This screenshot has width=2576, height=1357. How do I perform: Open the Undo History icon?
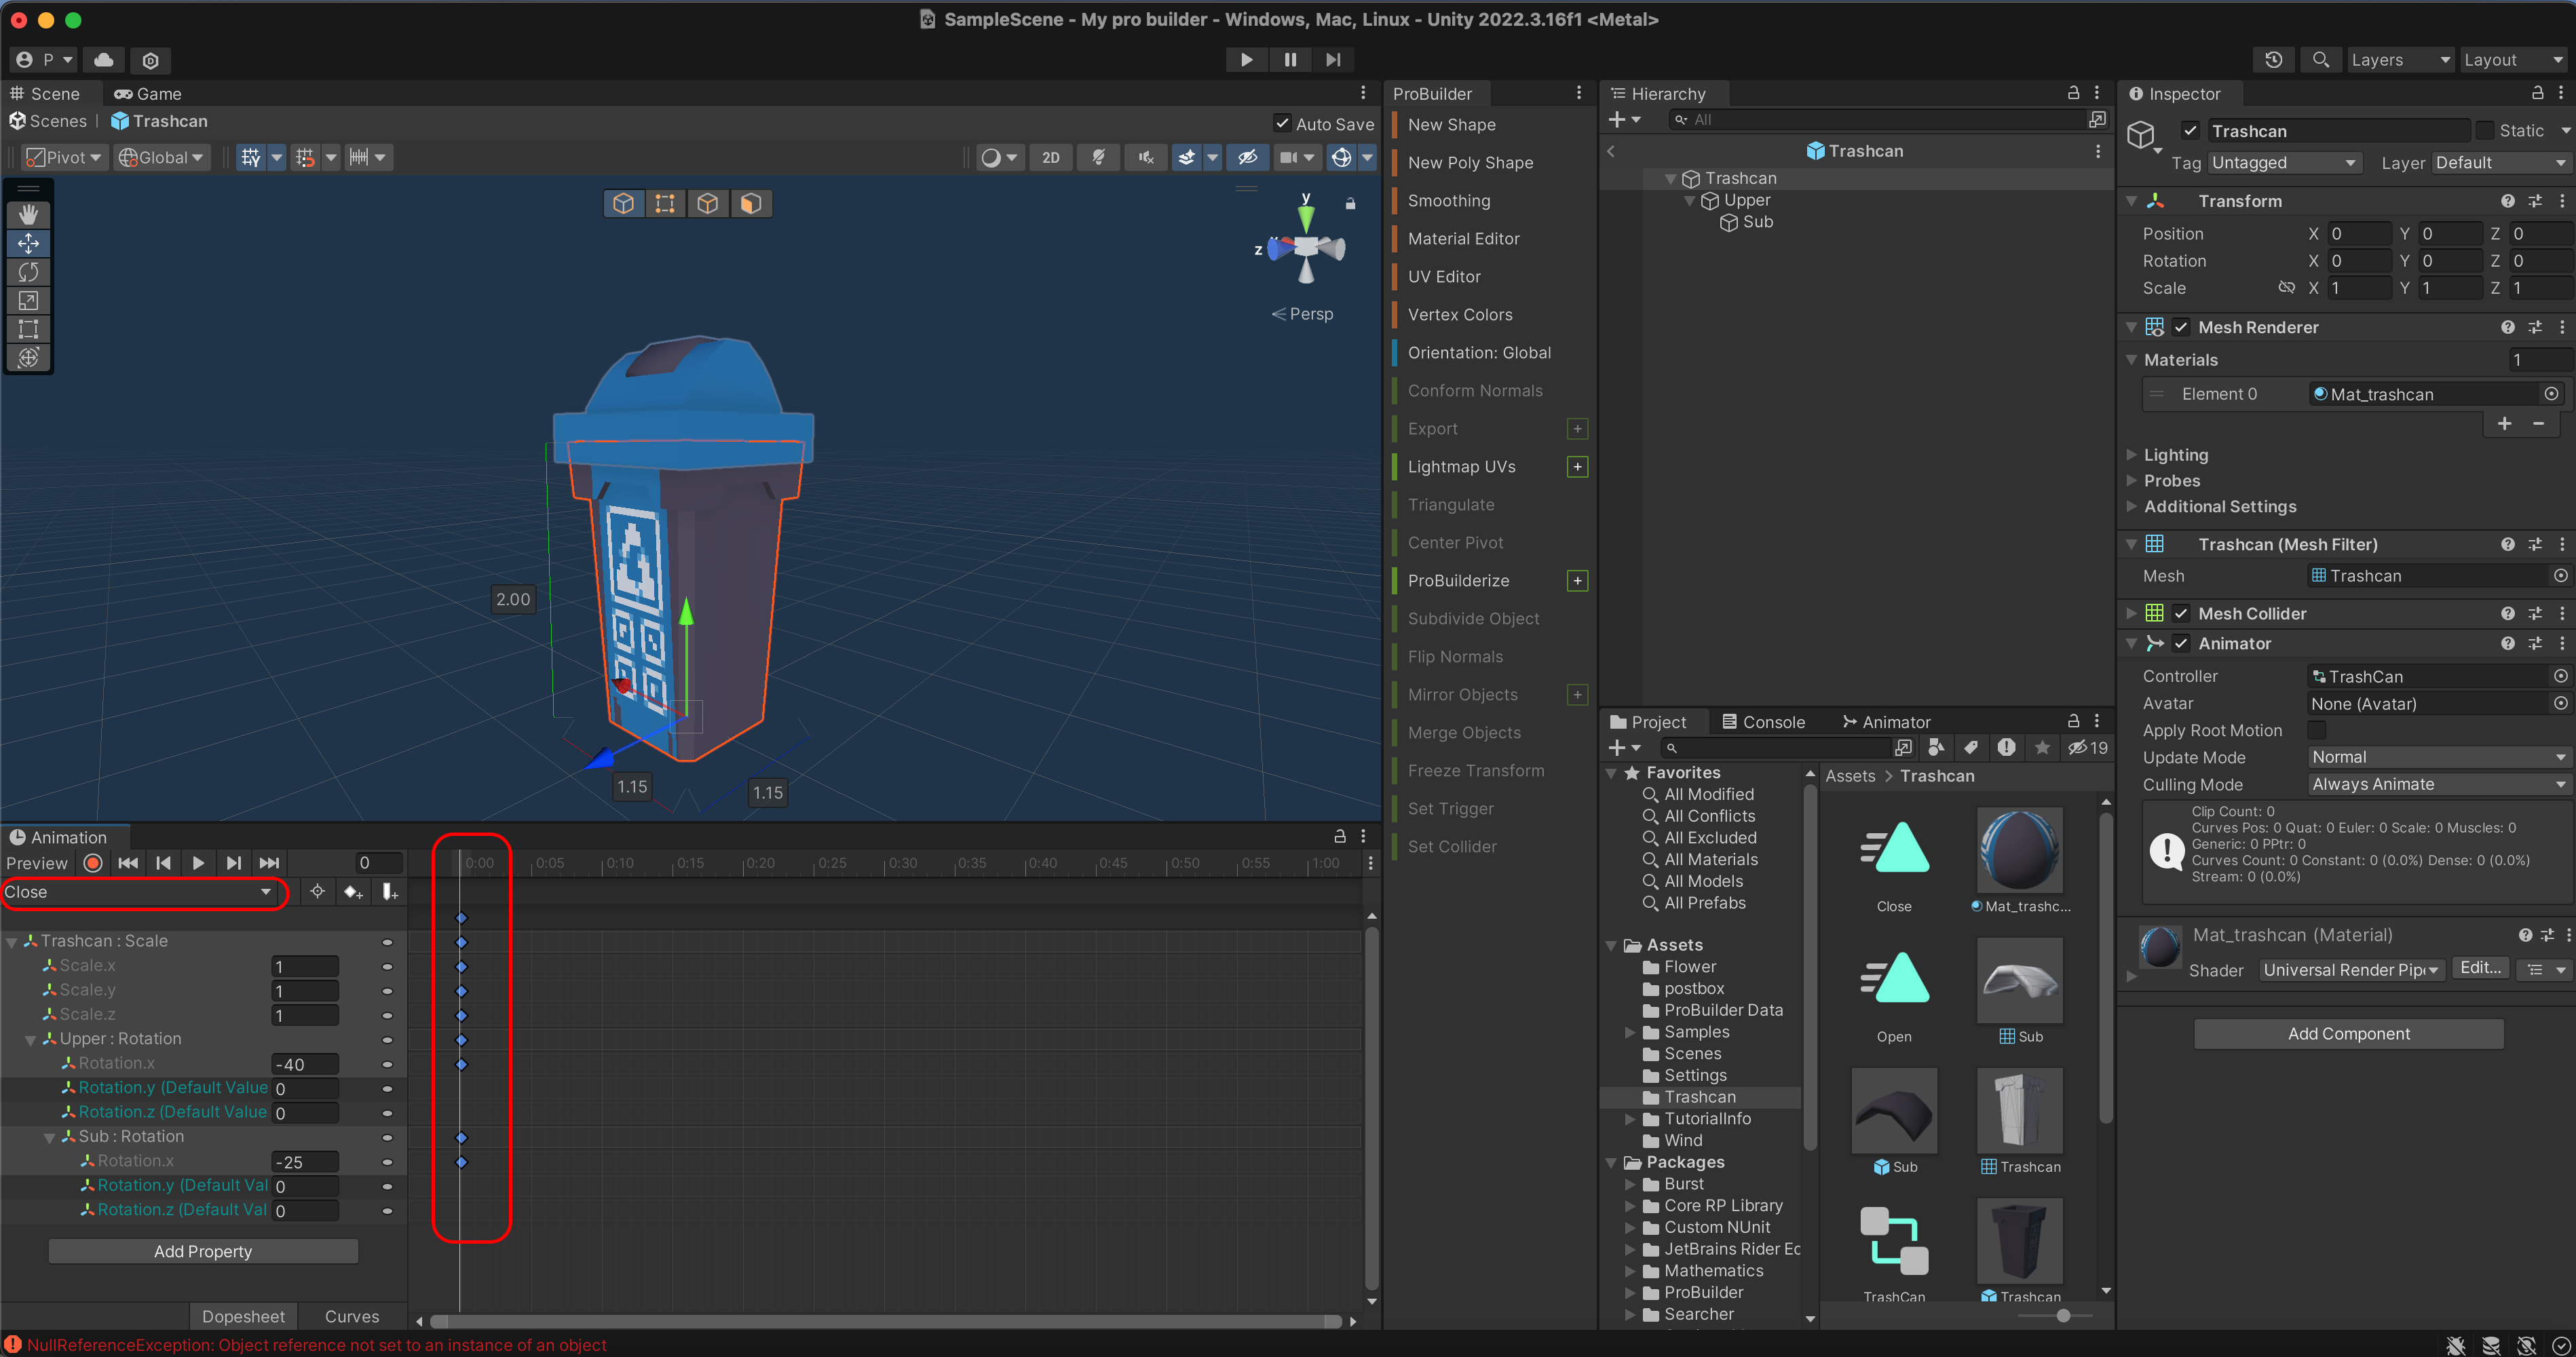point(2273,60)
